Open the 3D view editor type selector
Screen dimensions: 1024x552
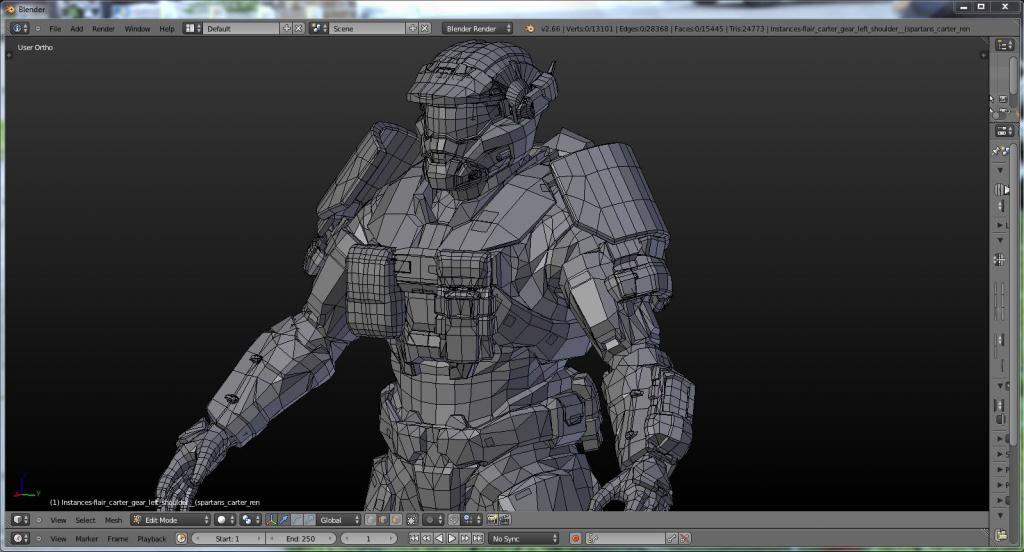(20, 520)
